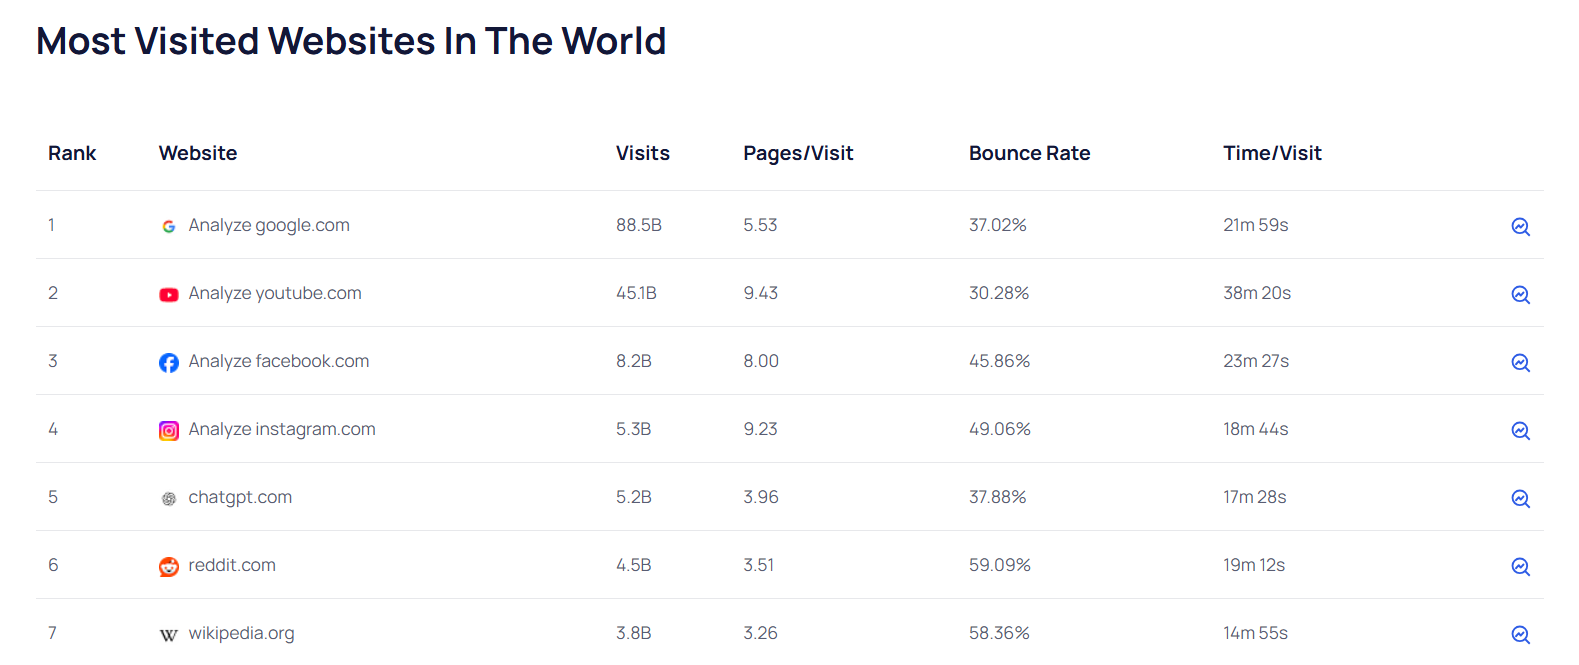
Task: Click the YouTube logo favicon
Action: pos(169,295)
